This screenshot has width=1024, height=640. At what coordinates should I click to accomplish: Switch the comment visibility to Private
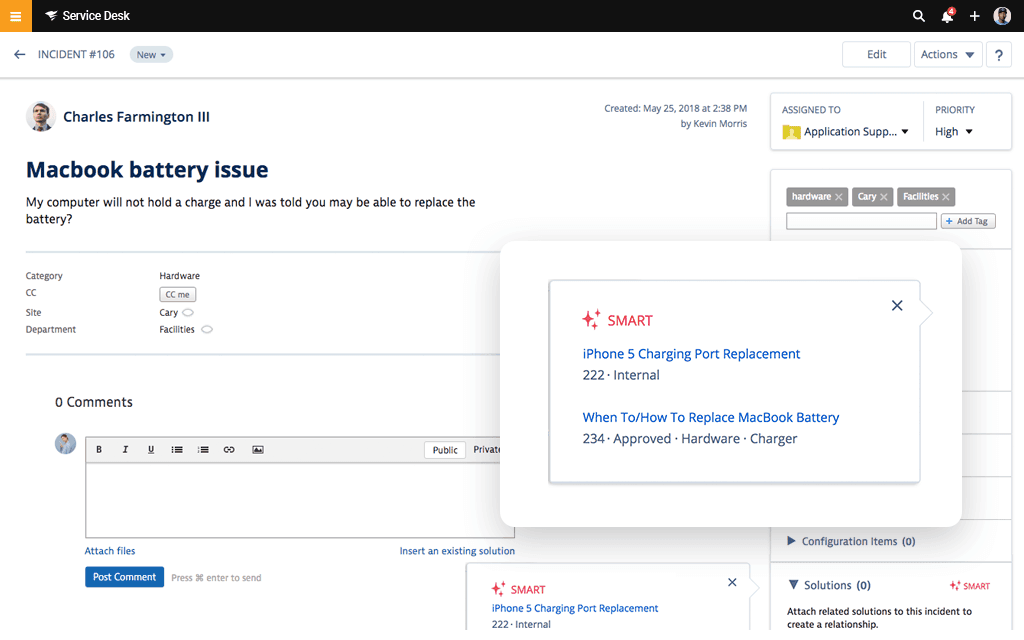point(487,449)
